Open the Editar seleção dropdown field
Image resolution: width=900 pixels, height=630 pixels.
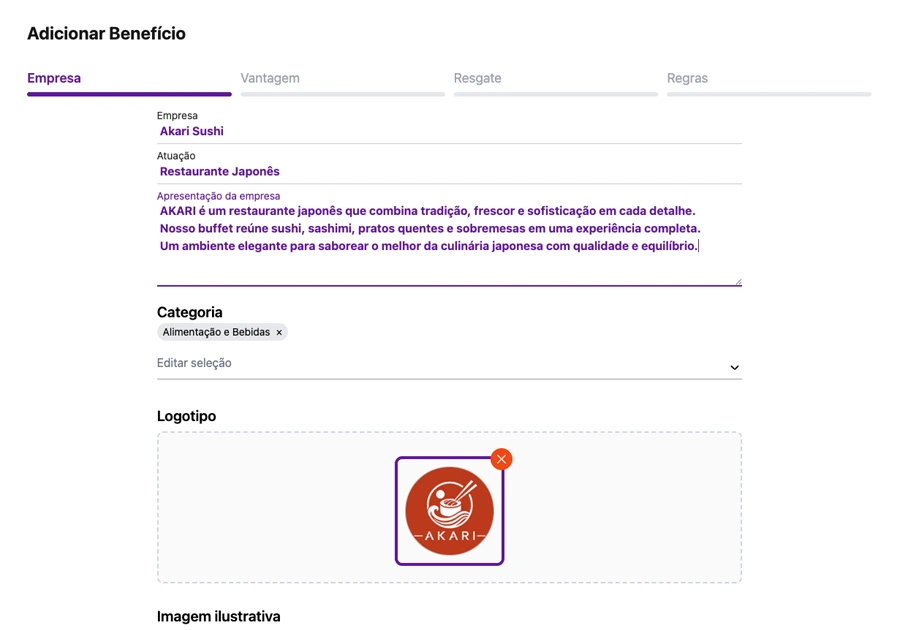coord(449,363)
